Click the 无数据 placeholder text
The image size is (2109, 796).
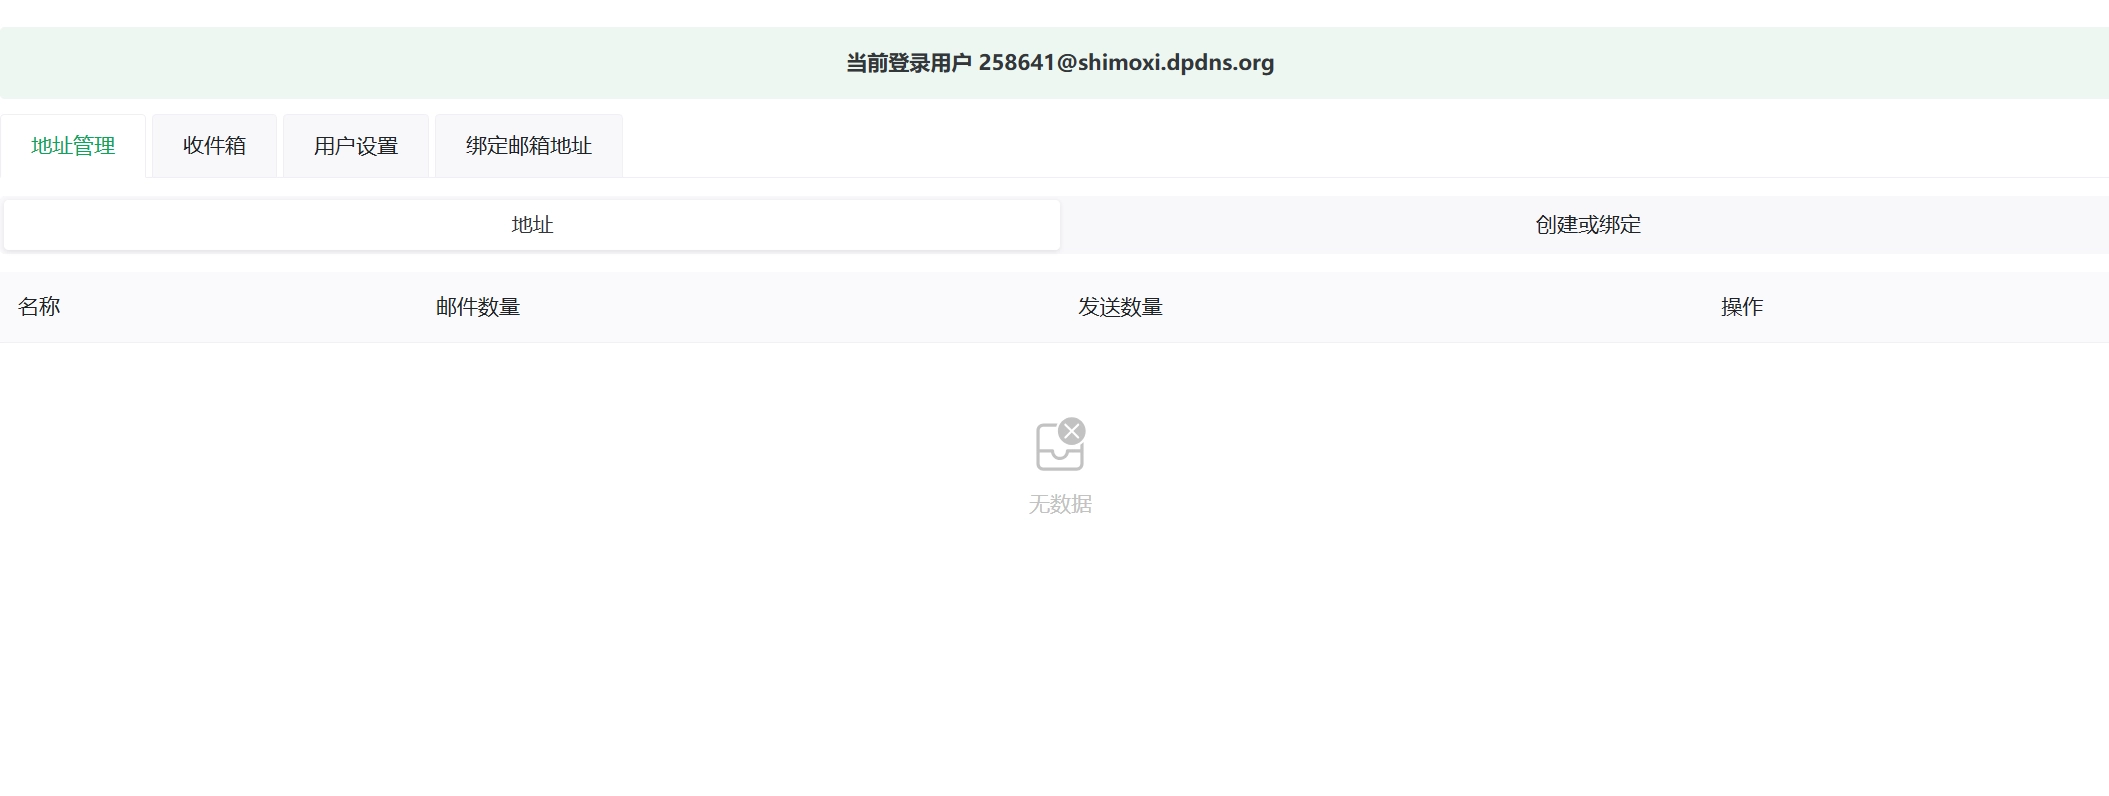click(1059, 504)
